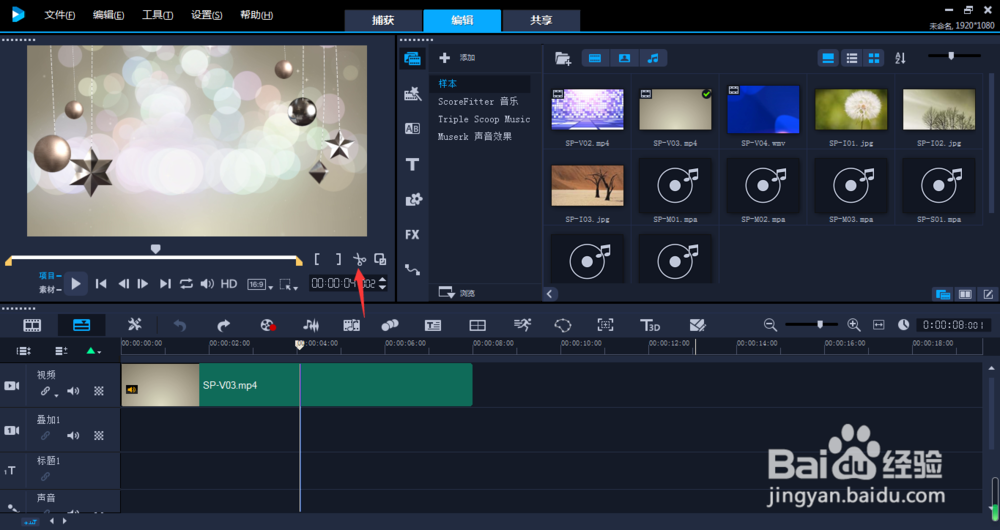Open the resize/crop mode dropdown
The height and width of the screenshot is (530, 1000).
[x=289, y=284]
